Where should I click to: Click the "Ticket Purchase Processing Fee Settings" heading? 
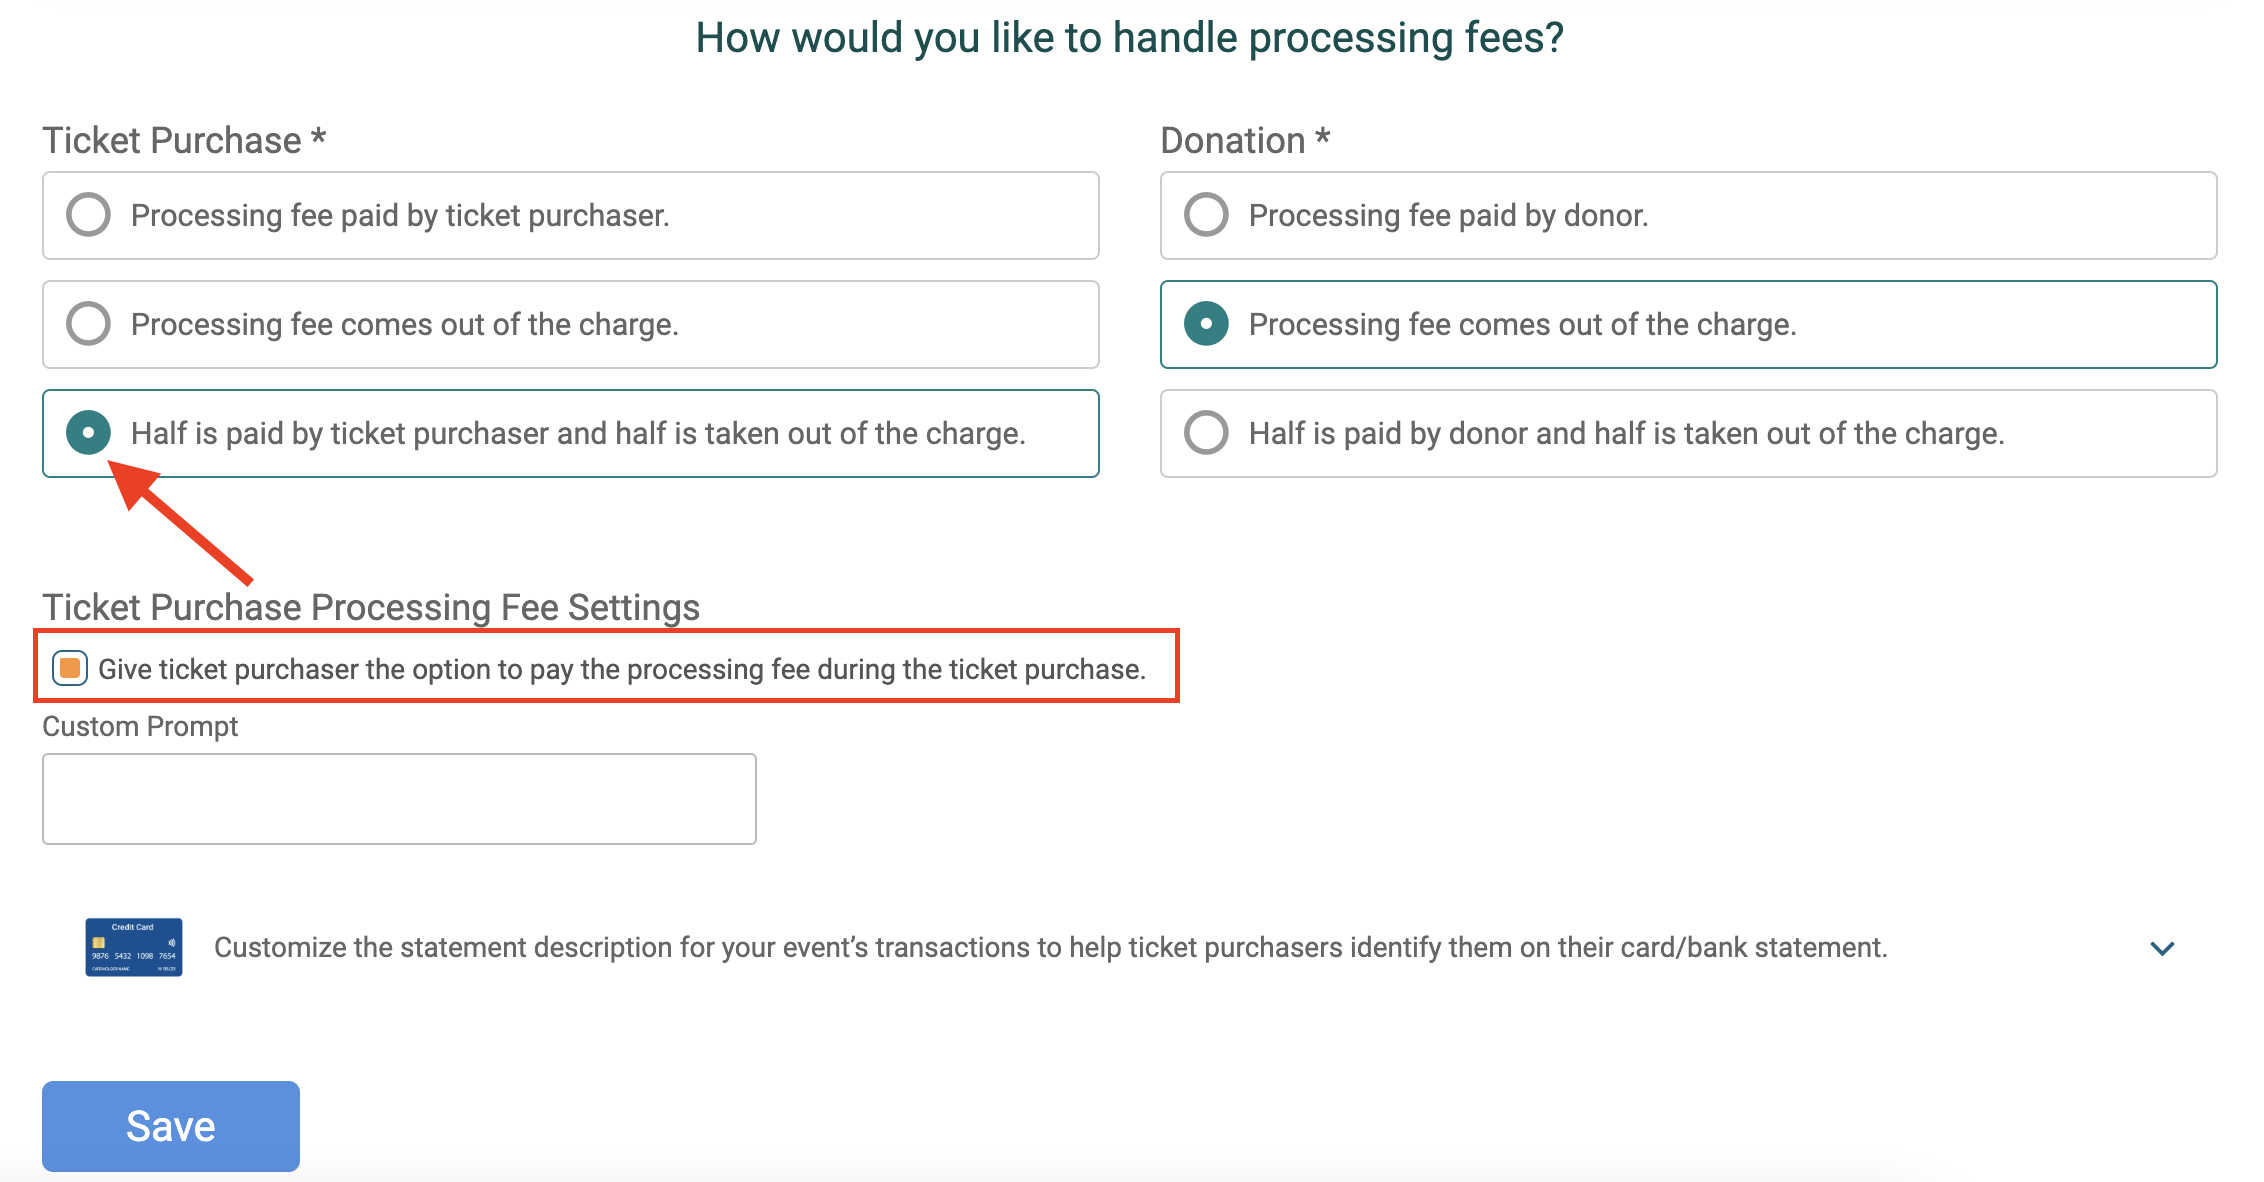[371, 607]
